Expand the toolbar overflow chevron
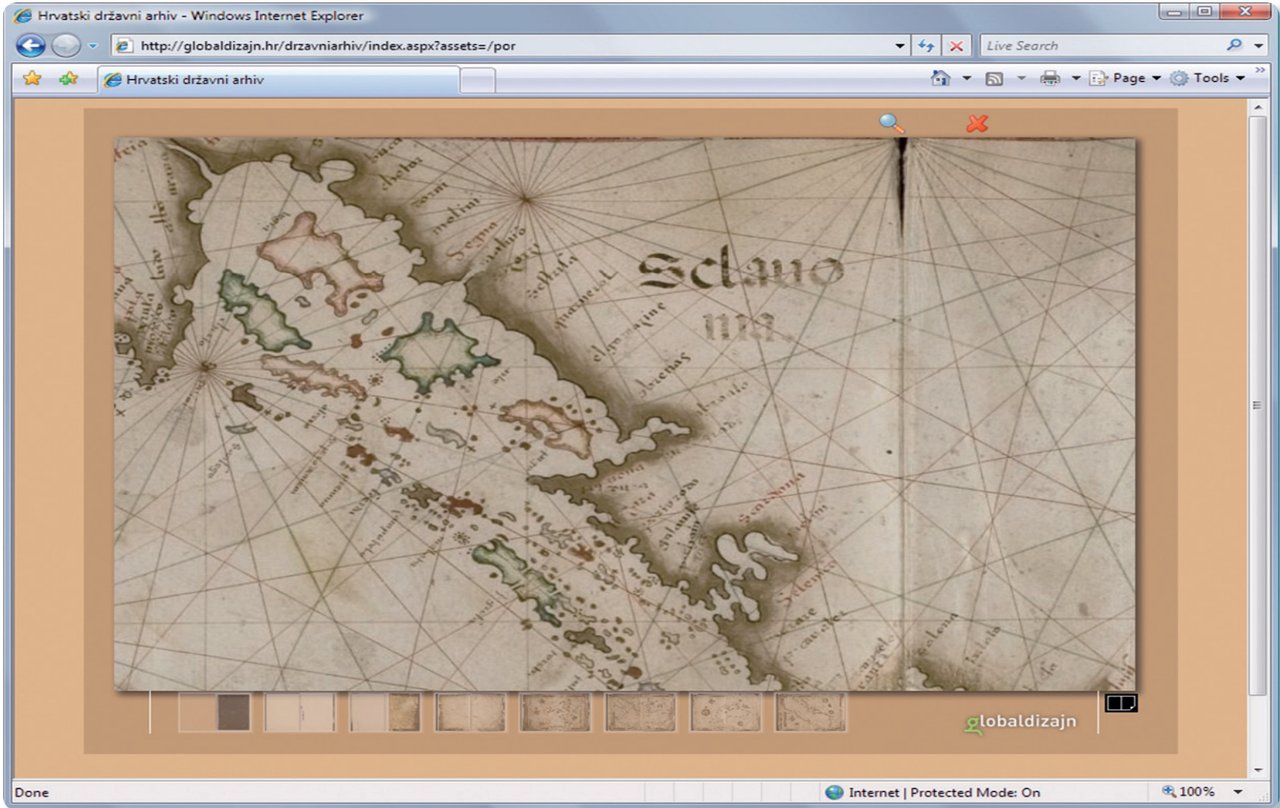 tap(1259, 70)
